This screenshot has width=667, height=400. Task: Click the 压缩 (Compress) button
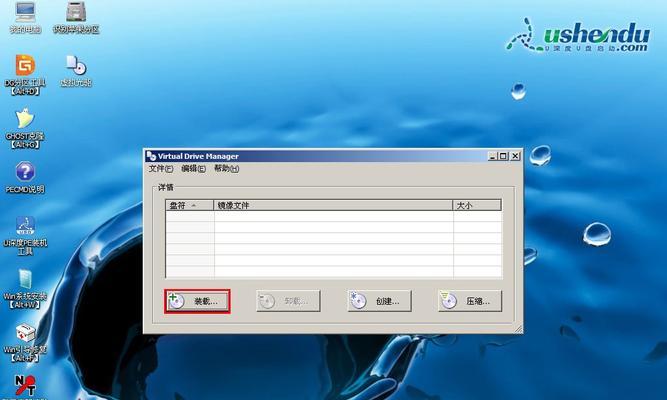pos(469,301)
